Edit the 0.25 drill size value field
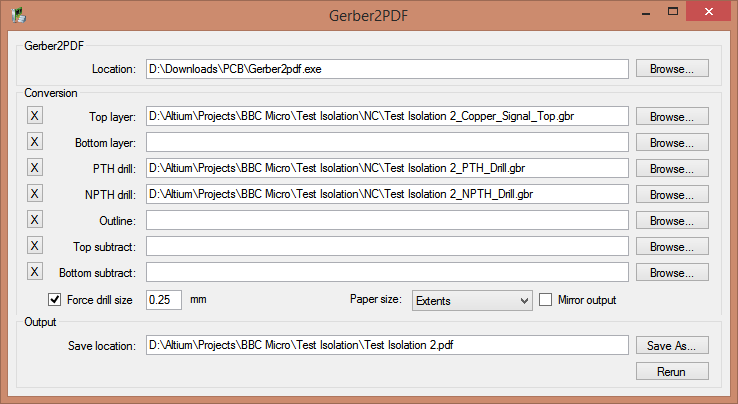Viewport: 738px width, 404px height. [163, 300]
